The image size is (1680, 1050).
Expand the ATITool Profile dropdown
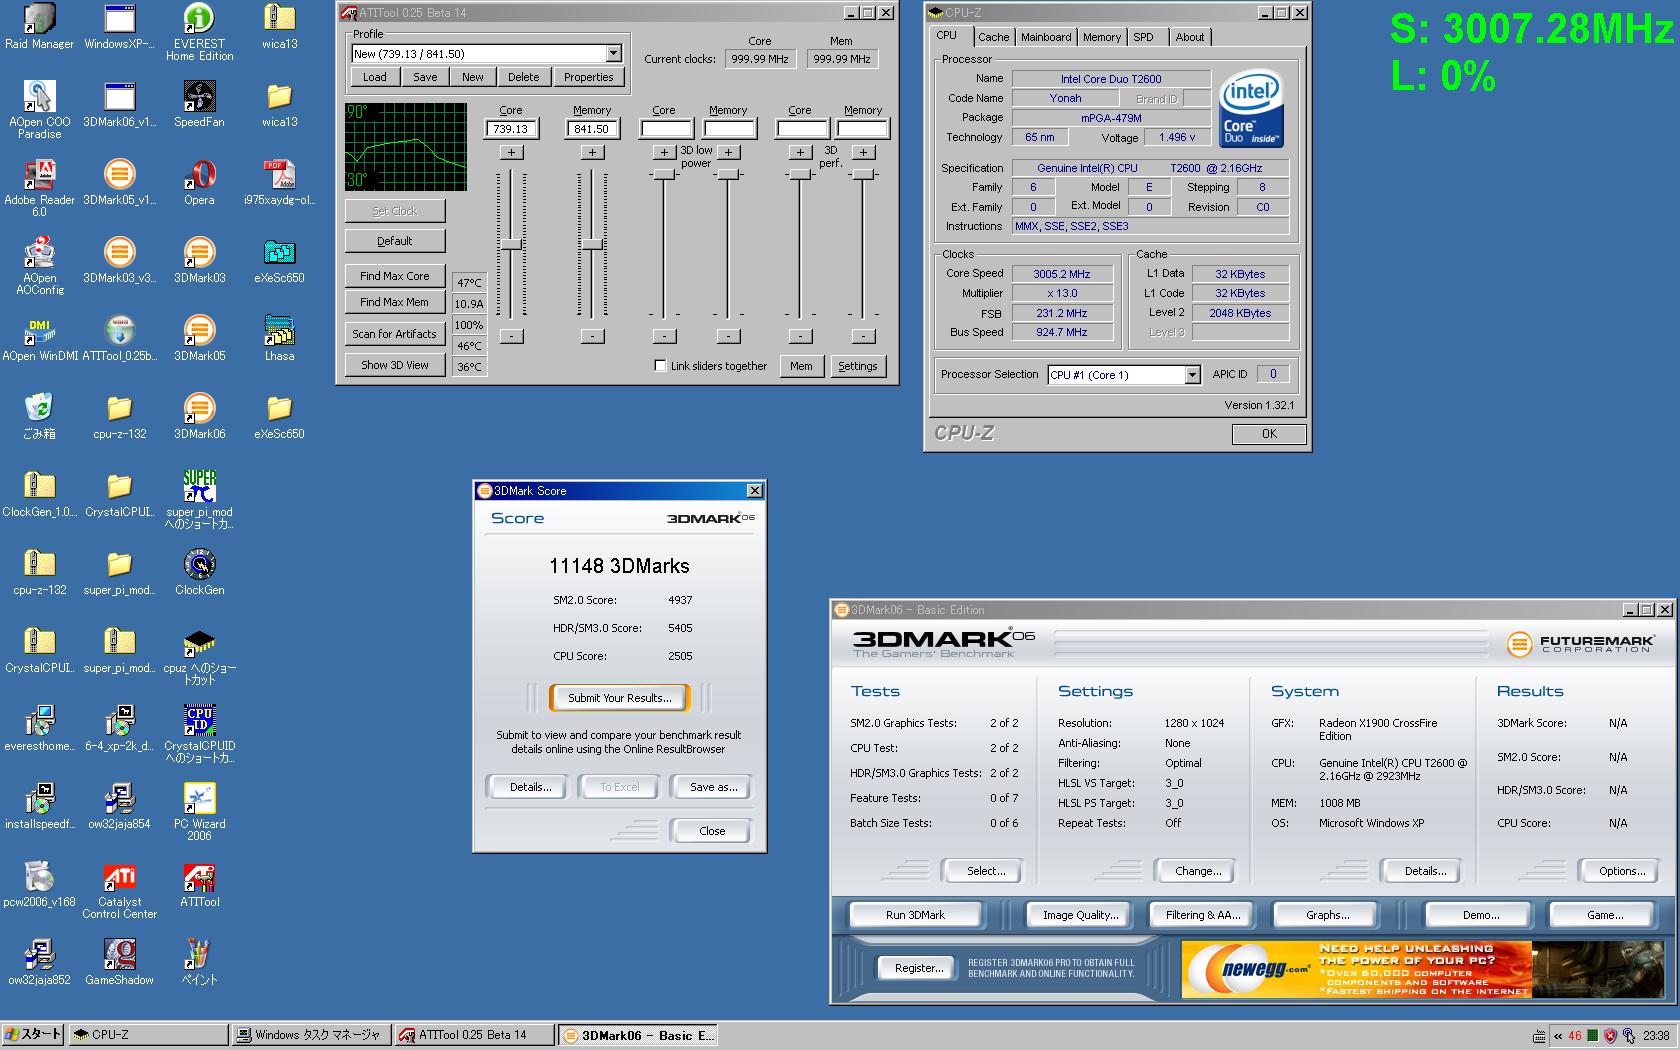[613, 54]
